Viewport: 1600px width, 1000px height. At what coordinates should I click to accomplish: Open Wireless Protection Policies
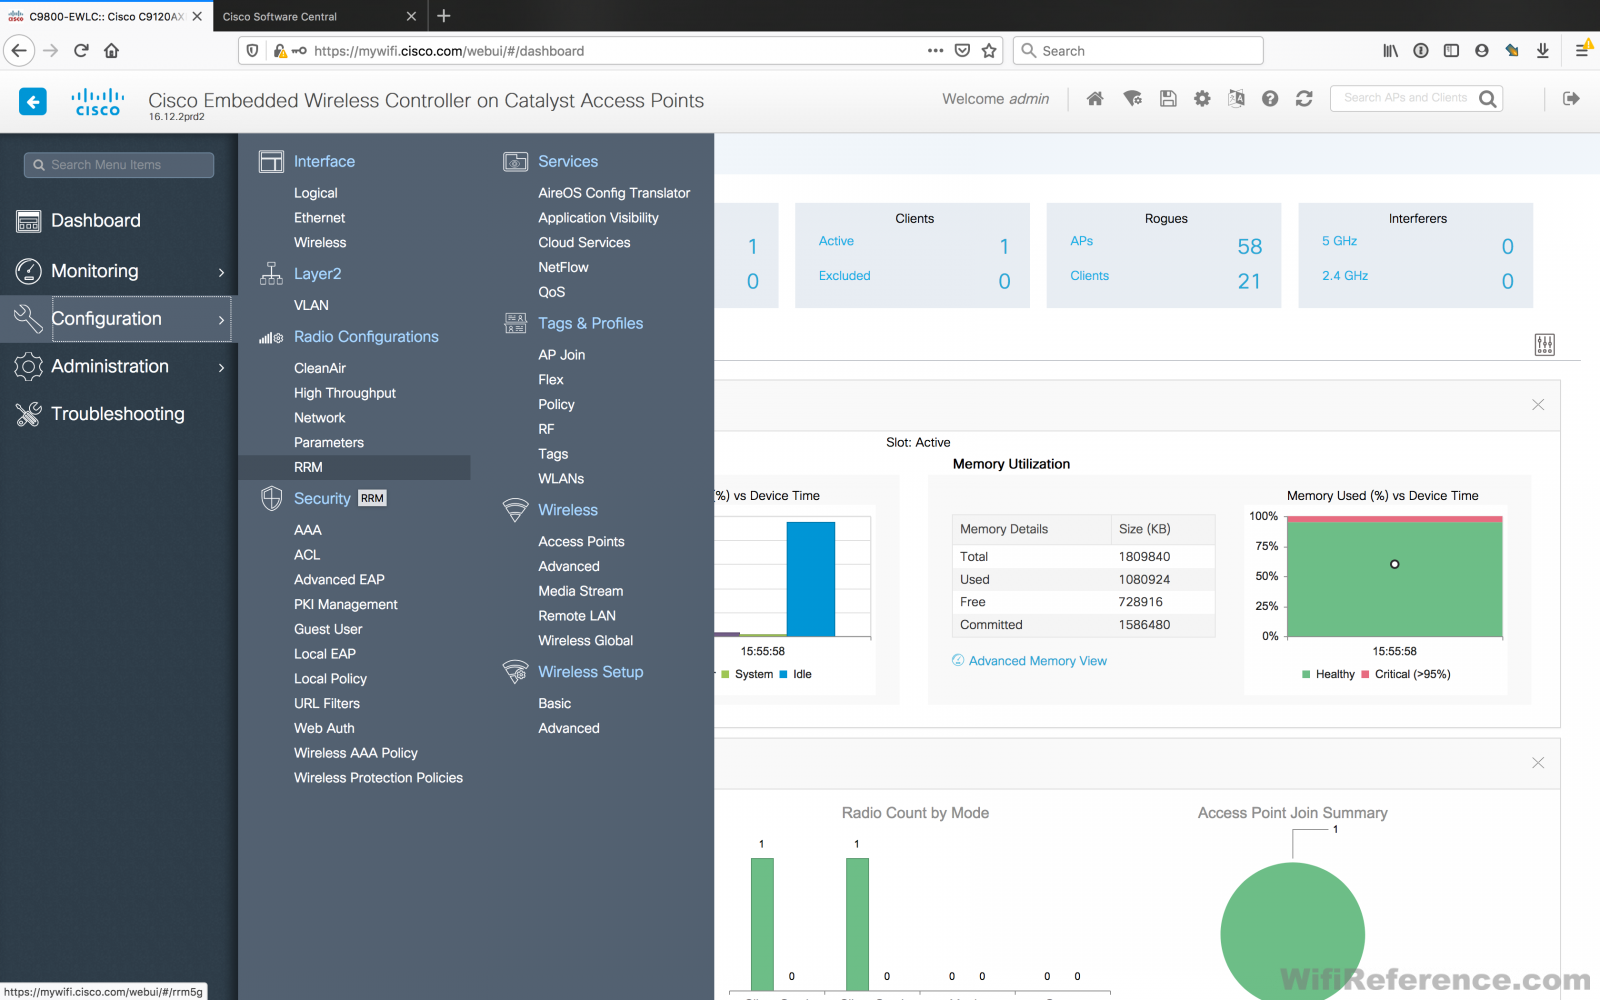[x=378, y=778]
